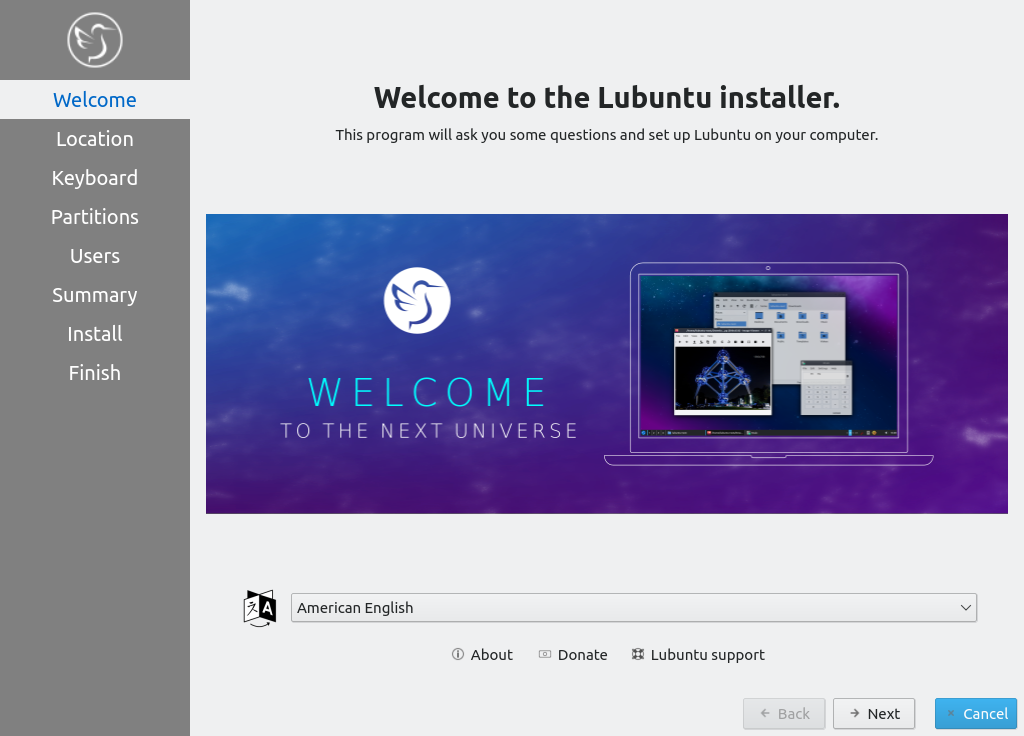Image resolution: width=1024 pixels, height=736 pixels.
Task: Select the Keyboard step in sidebar
Action: click(95, 178)
